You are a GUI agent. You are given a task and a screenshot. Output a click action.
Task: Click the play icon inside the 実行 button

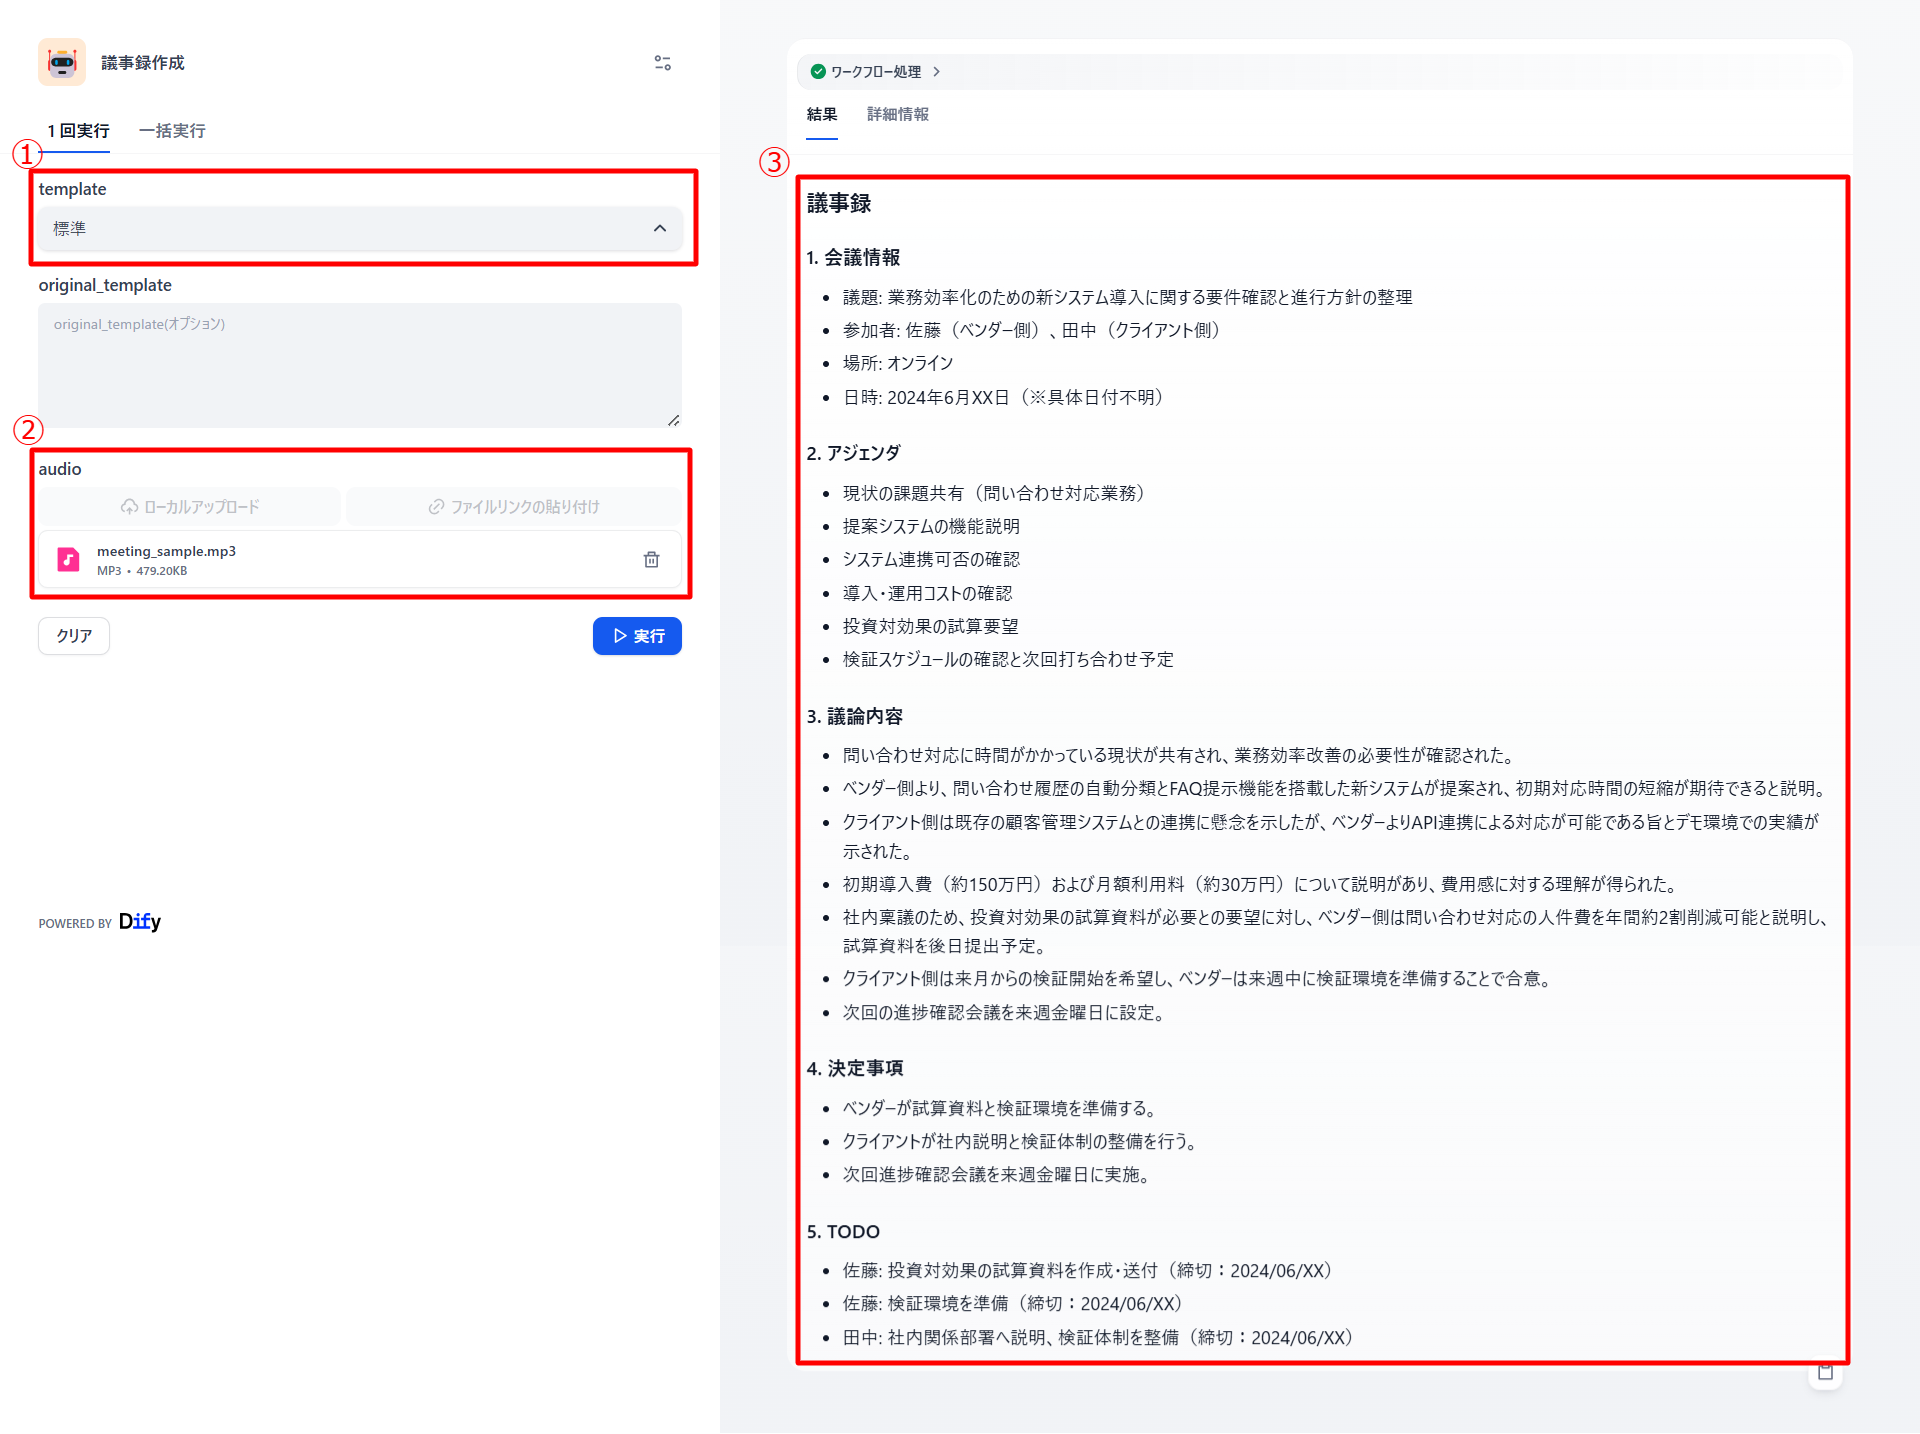point(618,636)
